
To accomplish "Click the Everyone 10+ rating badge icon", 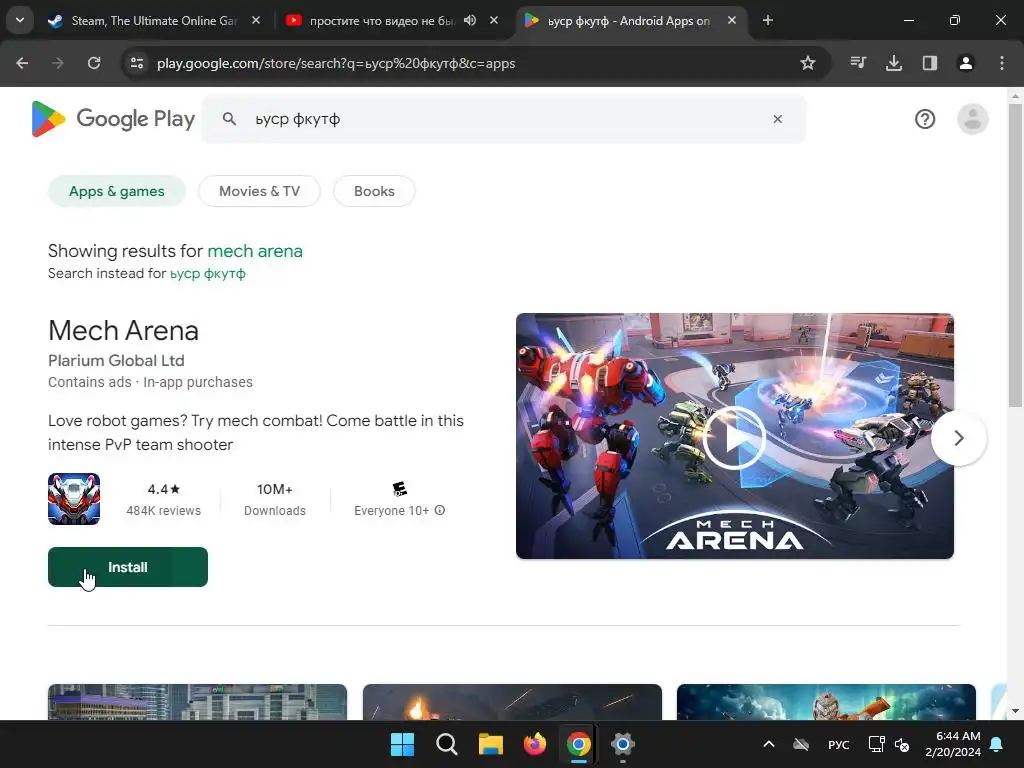I will (400, 488).
